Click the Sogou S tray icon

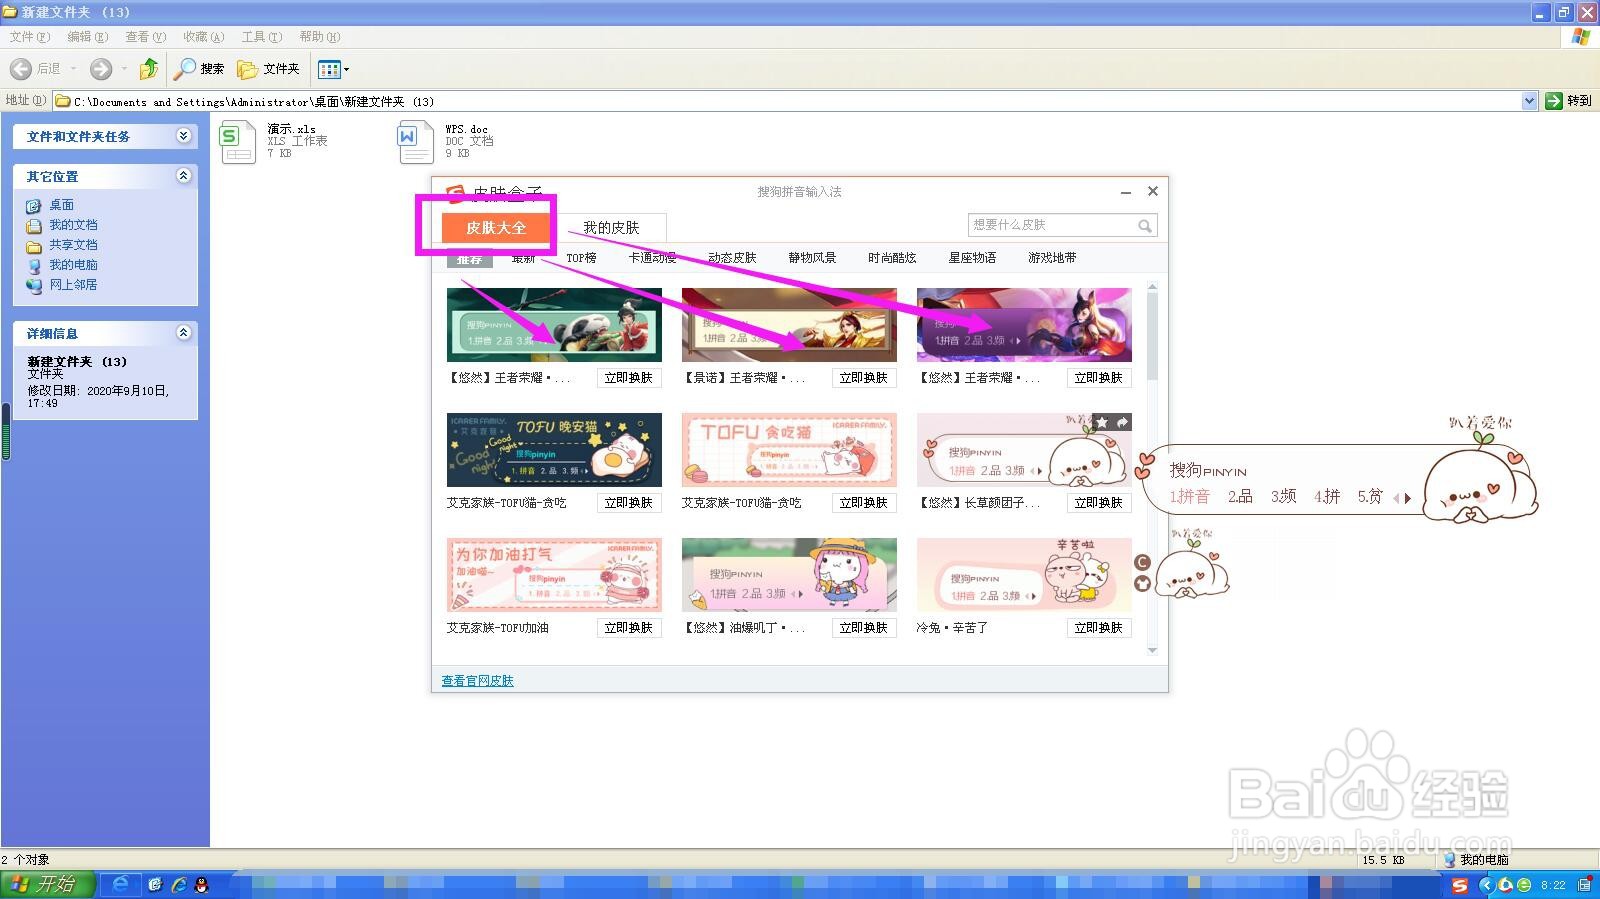click(x=1460, y=885)
